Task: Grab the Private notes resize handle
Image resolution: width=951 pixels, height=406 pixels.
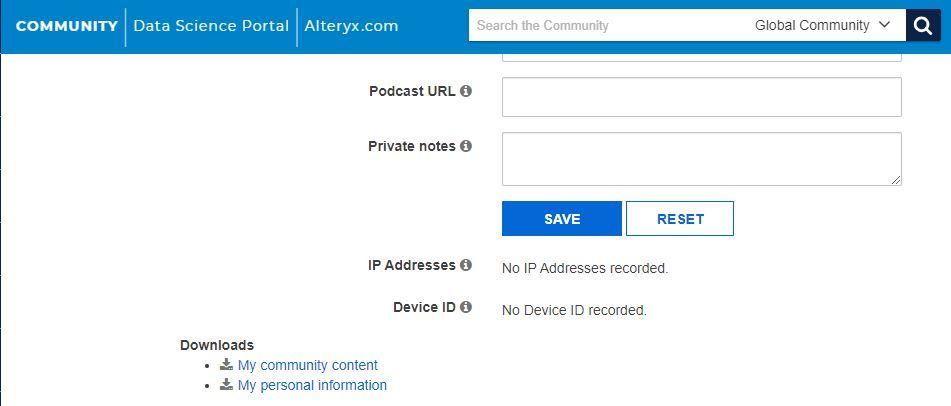Action: [896, 180]
